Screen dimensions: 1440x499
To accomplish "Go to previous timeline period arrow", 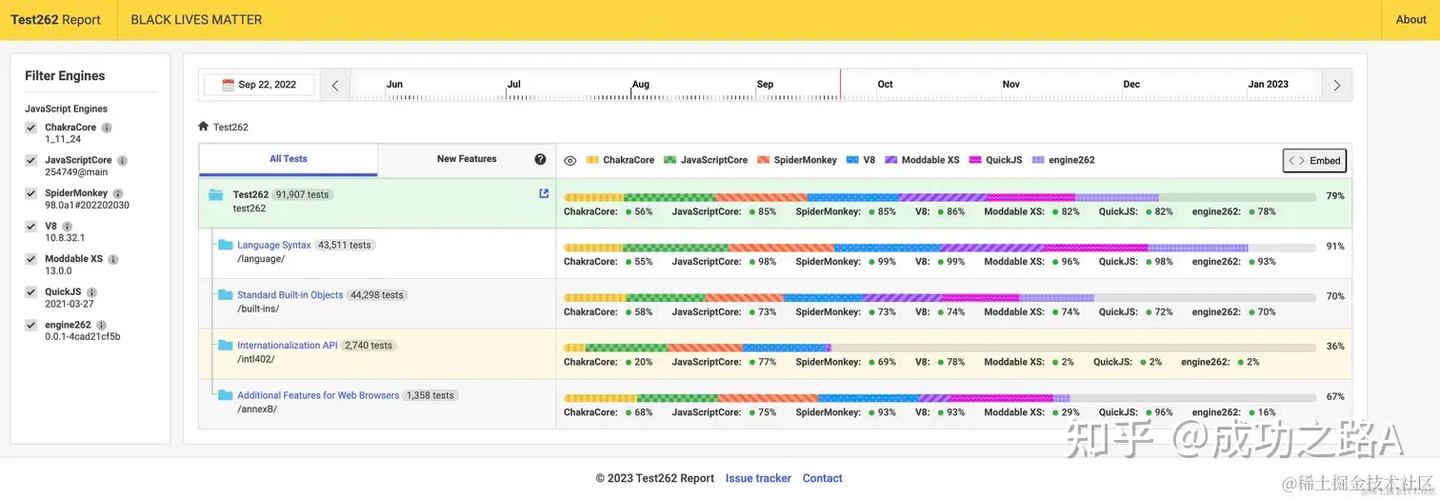I will [x=335, y=85].
